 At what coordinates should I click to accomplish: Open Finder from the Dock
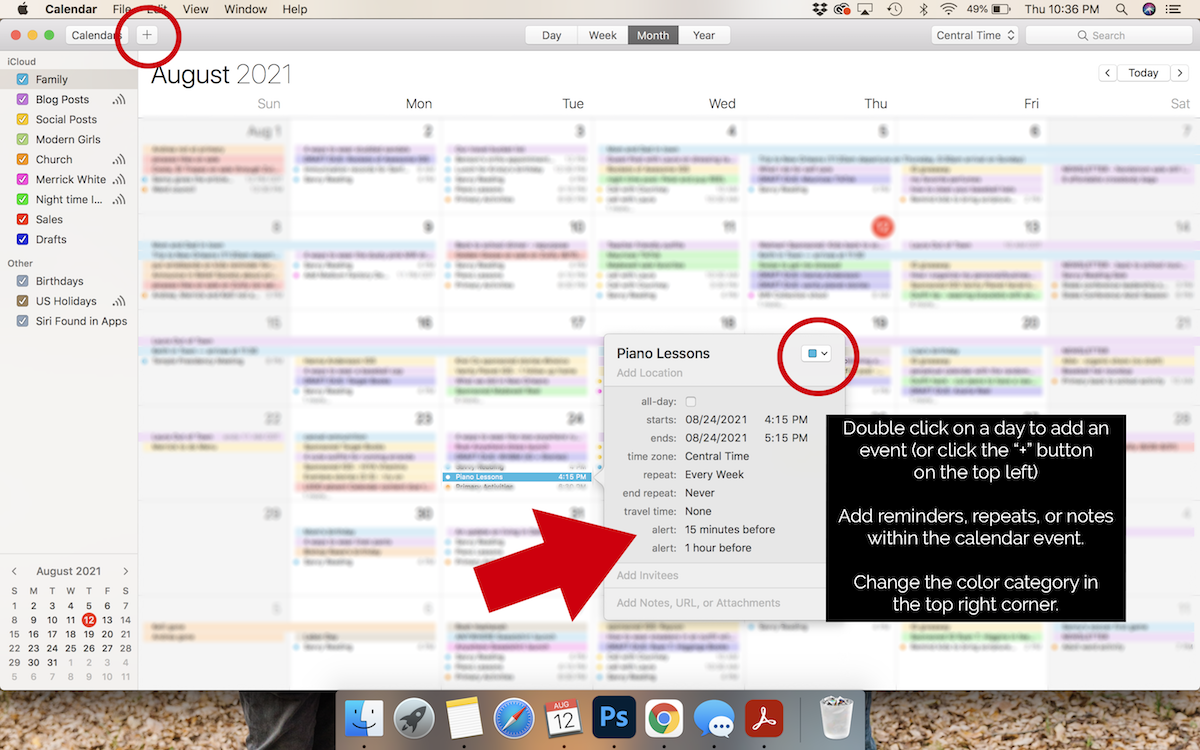point(364,718)
